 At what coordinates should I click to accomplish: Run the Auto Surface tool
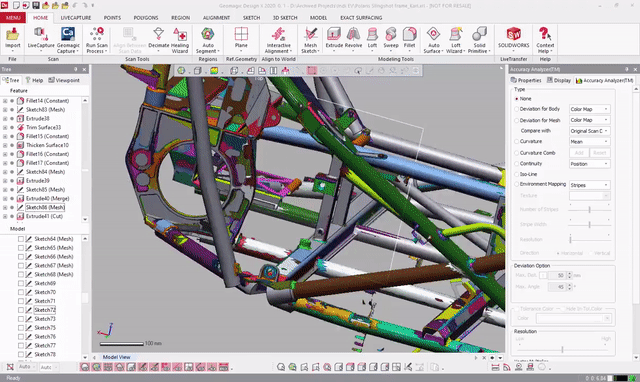(433, 40)
